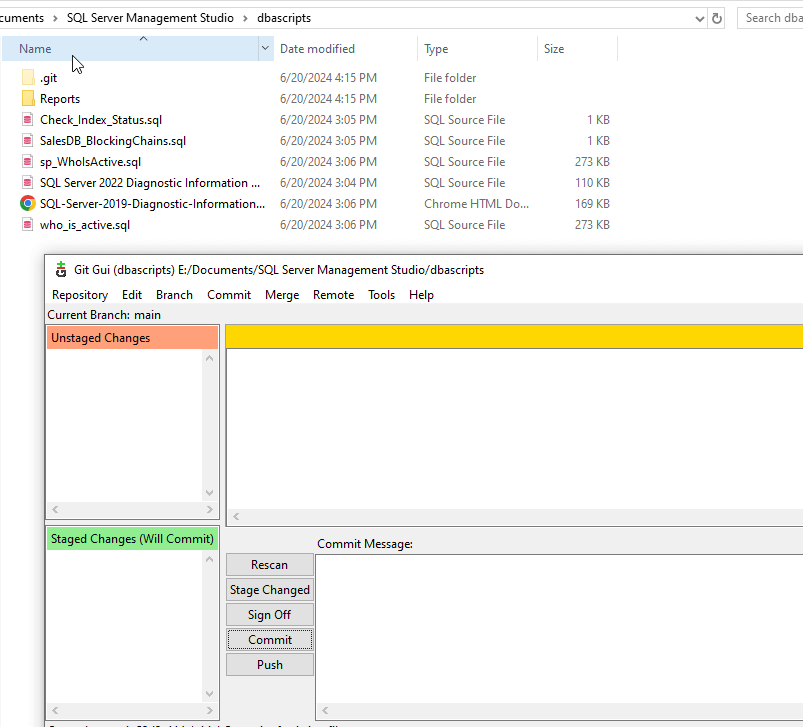Open the .git folder icon
The height and width of the screenshot is (727, 803).
[28, 78]
